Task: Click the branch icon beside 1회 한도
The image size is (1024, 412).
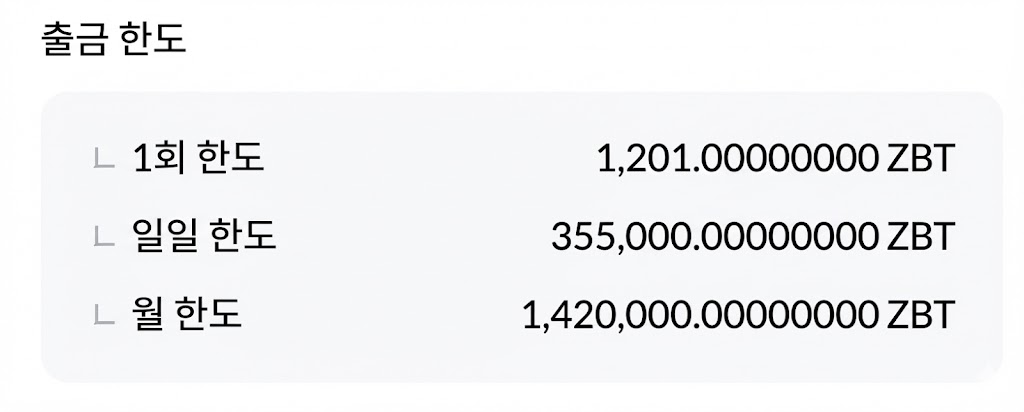Action: [101, 157]
